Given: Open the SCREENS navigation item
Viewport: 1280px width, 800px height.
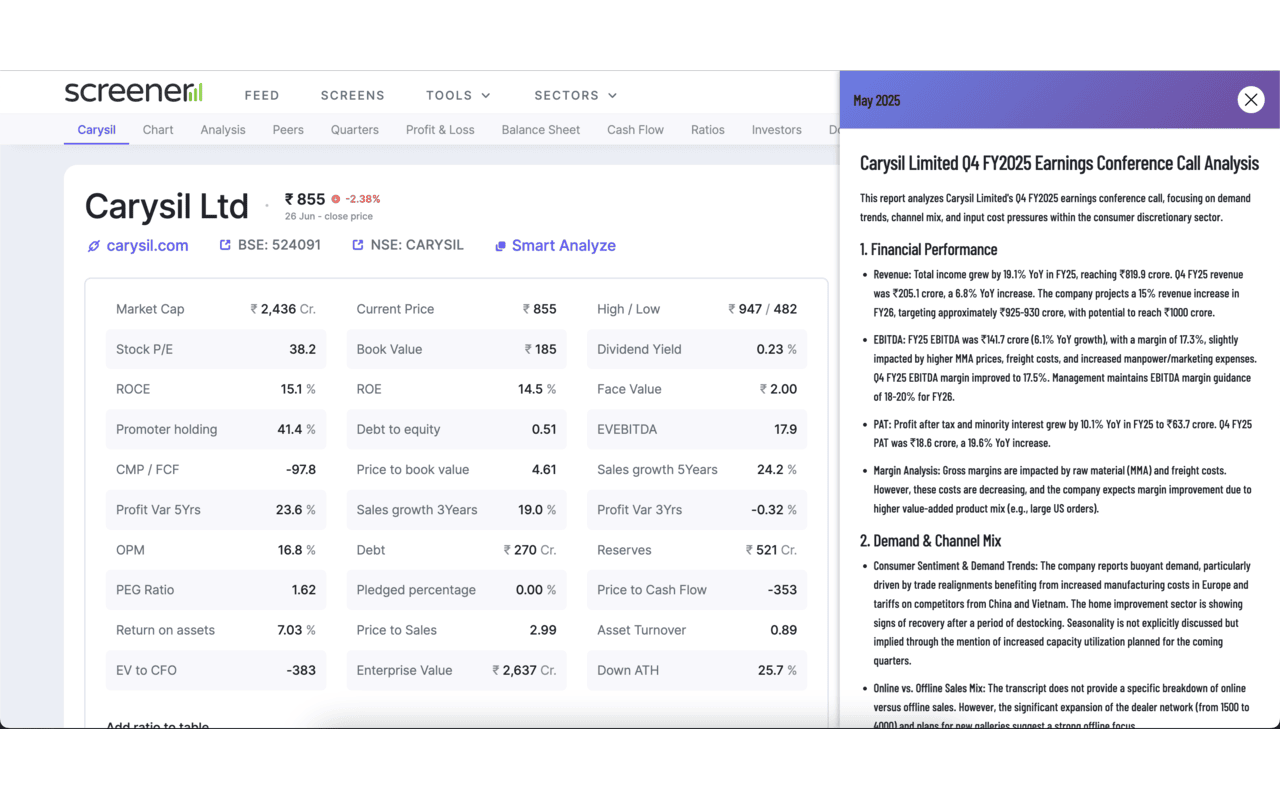Looking at the screenshot, I should point(353,95).
